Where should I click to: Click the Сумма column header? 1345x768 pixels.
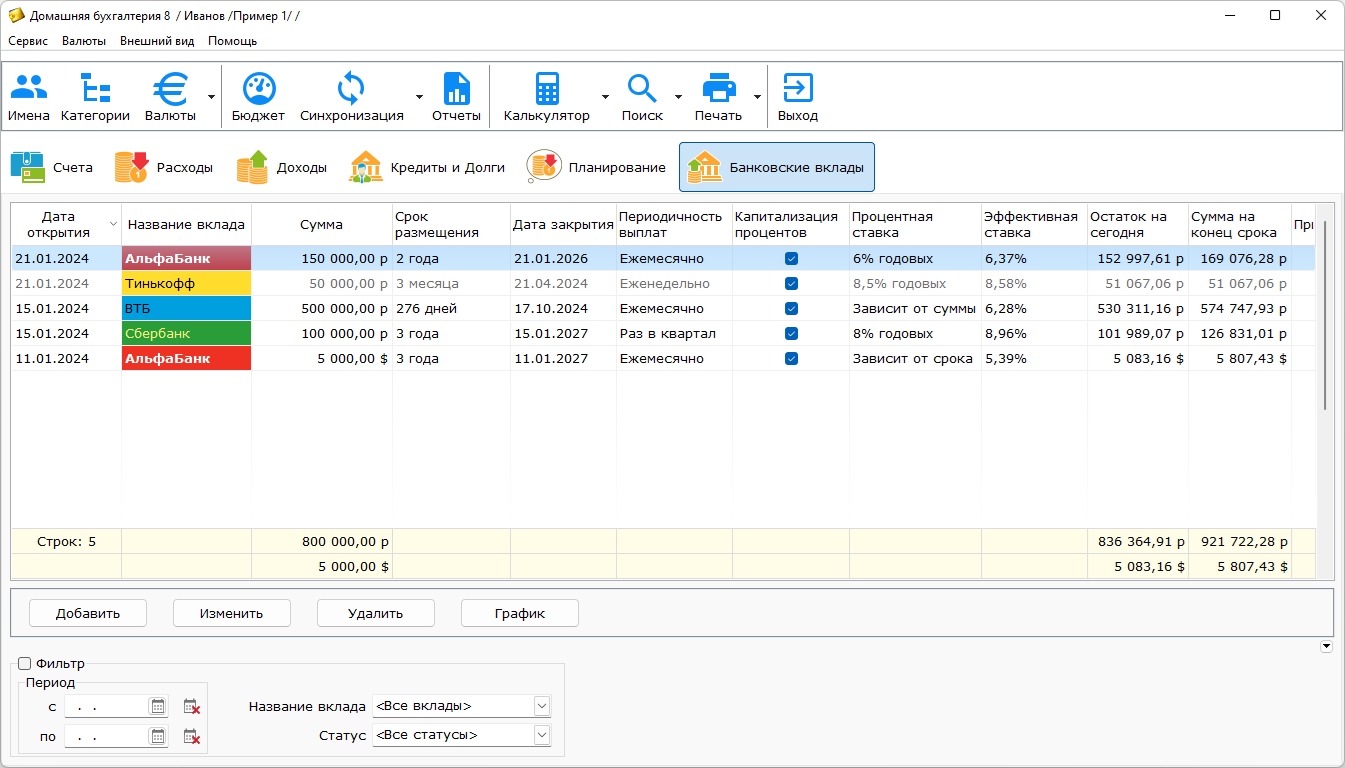click(x=321, y=224)
